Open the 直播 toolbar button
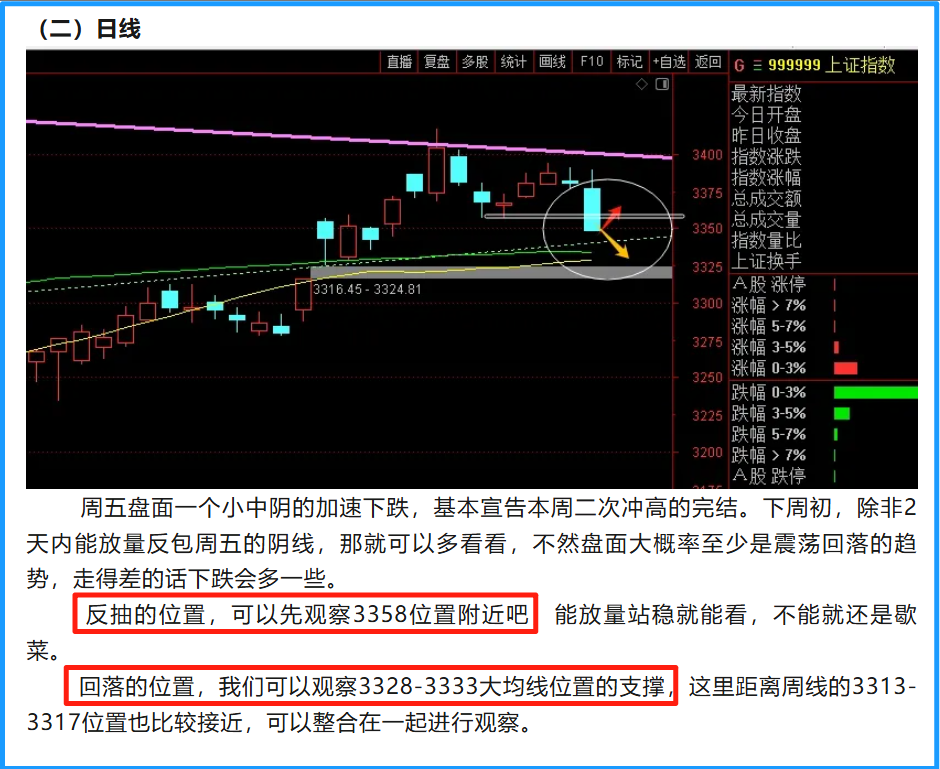Screen dimensions: 940x769 [399, 62]
